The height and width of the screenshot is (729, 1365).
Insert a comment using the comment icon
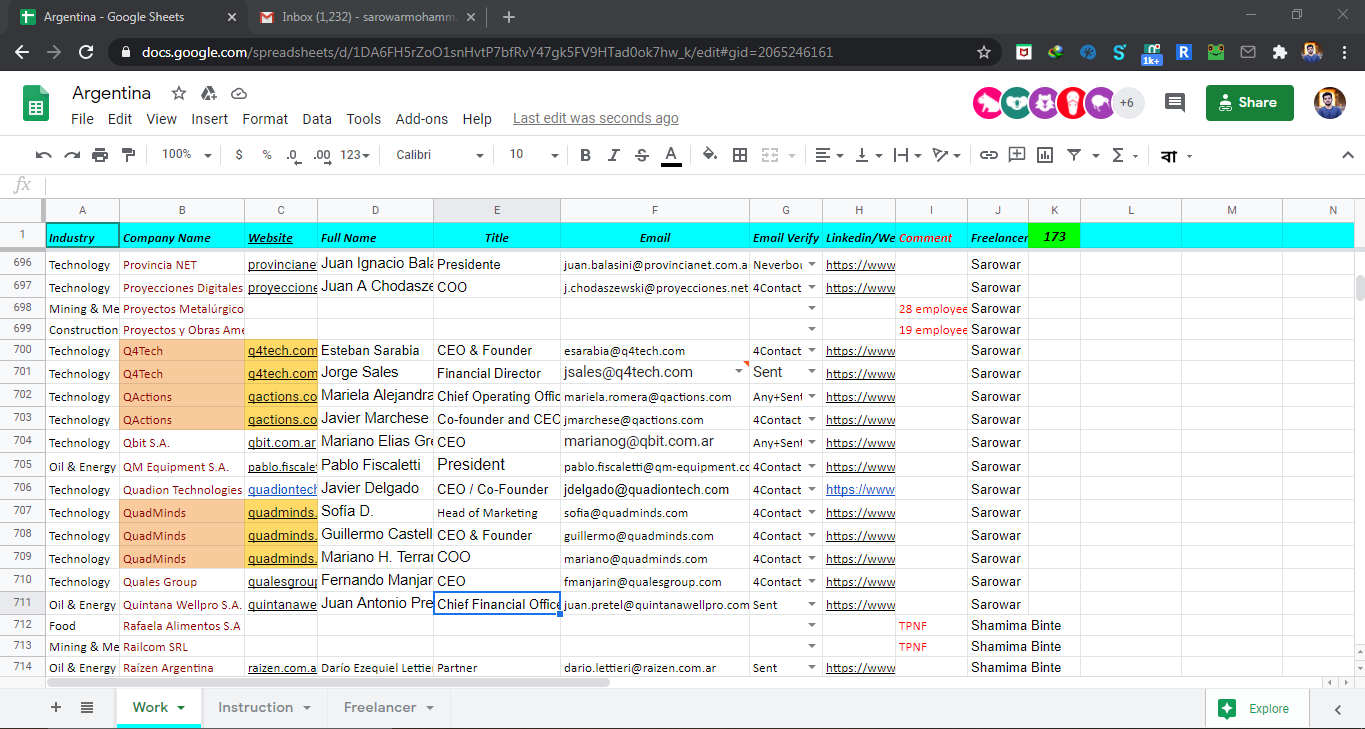tap(1015, 155)
